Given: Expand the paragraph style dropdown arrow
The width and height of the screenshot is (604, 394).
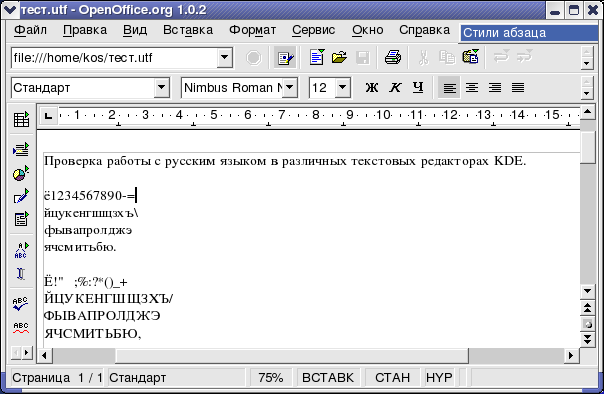Looking at the screenshot, I should (162, 88).
